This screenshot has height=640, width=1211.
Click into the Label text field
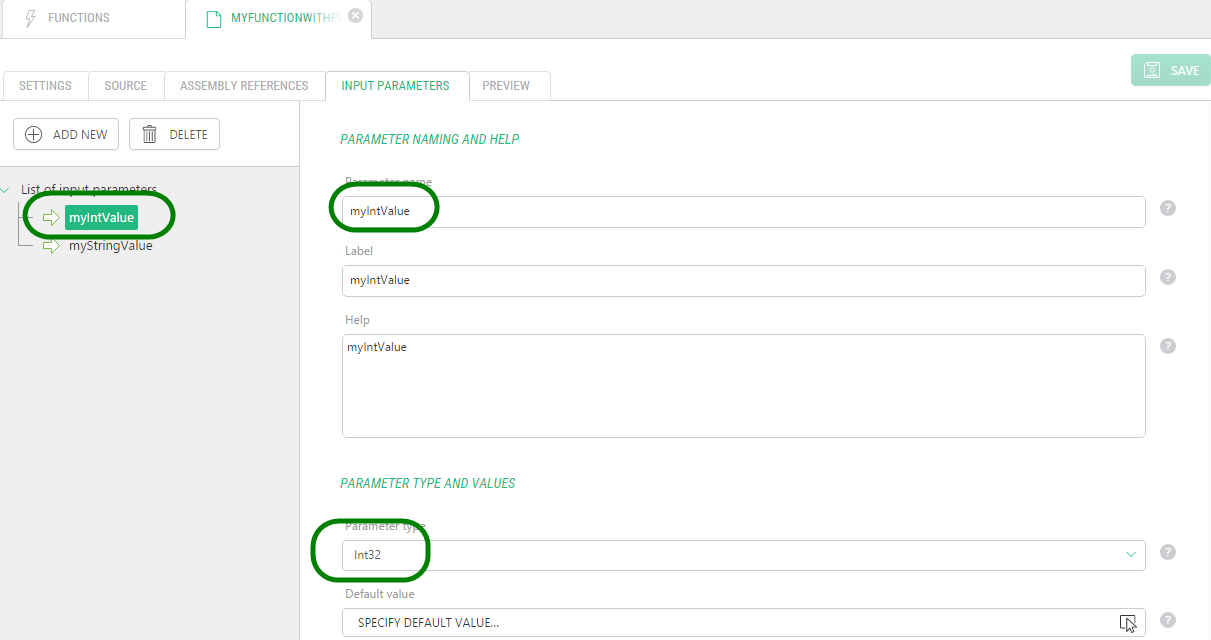coord(742,281)
